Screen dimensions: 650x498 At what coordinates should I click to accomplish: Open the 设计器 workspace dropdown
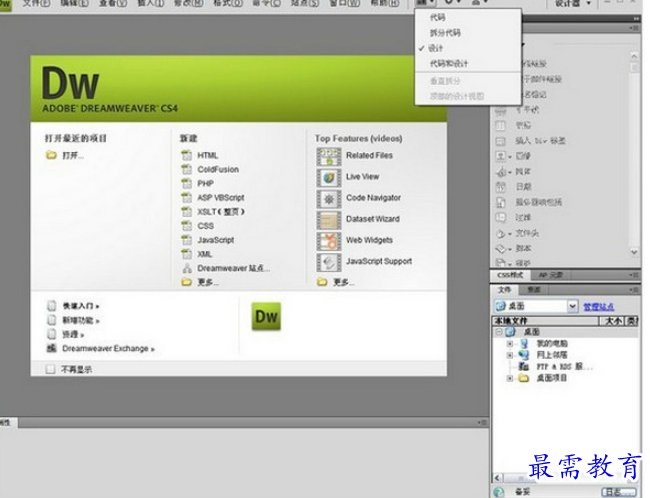[574, 3]
